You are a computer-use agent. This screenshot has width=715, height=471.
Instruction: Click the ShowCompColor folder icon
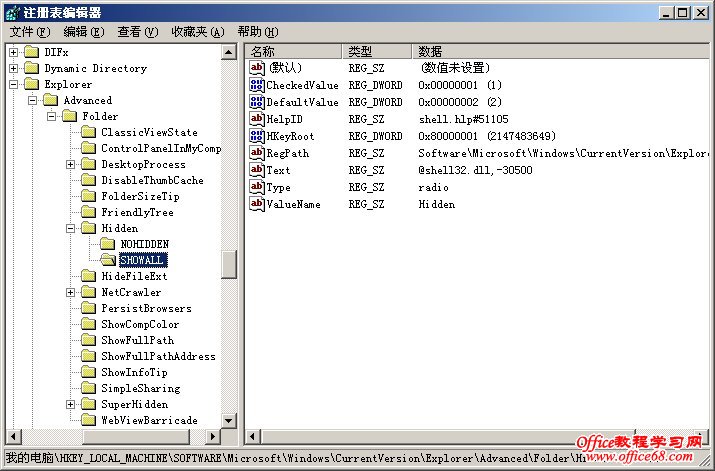tap(88, 324)
